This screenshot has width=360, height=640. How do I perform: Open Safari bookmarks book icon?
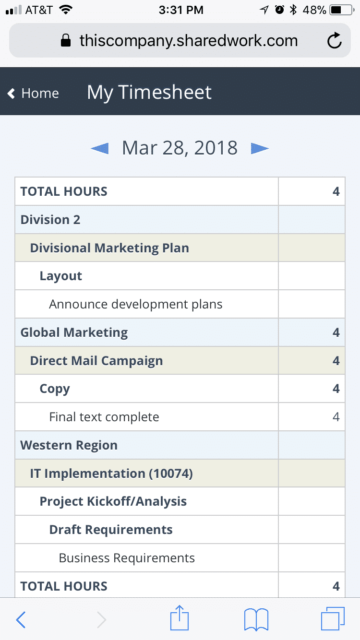(x=256, y=620)
